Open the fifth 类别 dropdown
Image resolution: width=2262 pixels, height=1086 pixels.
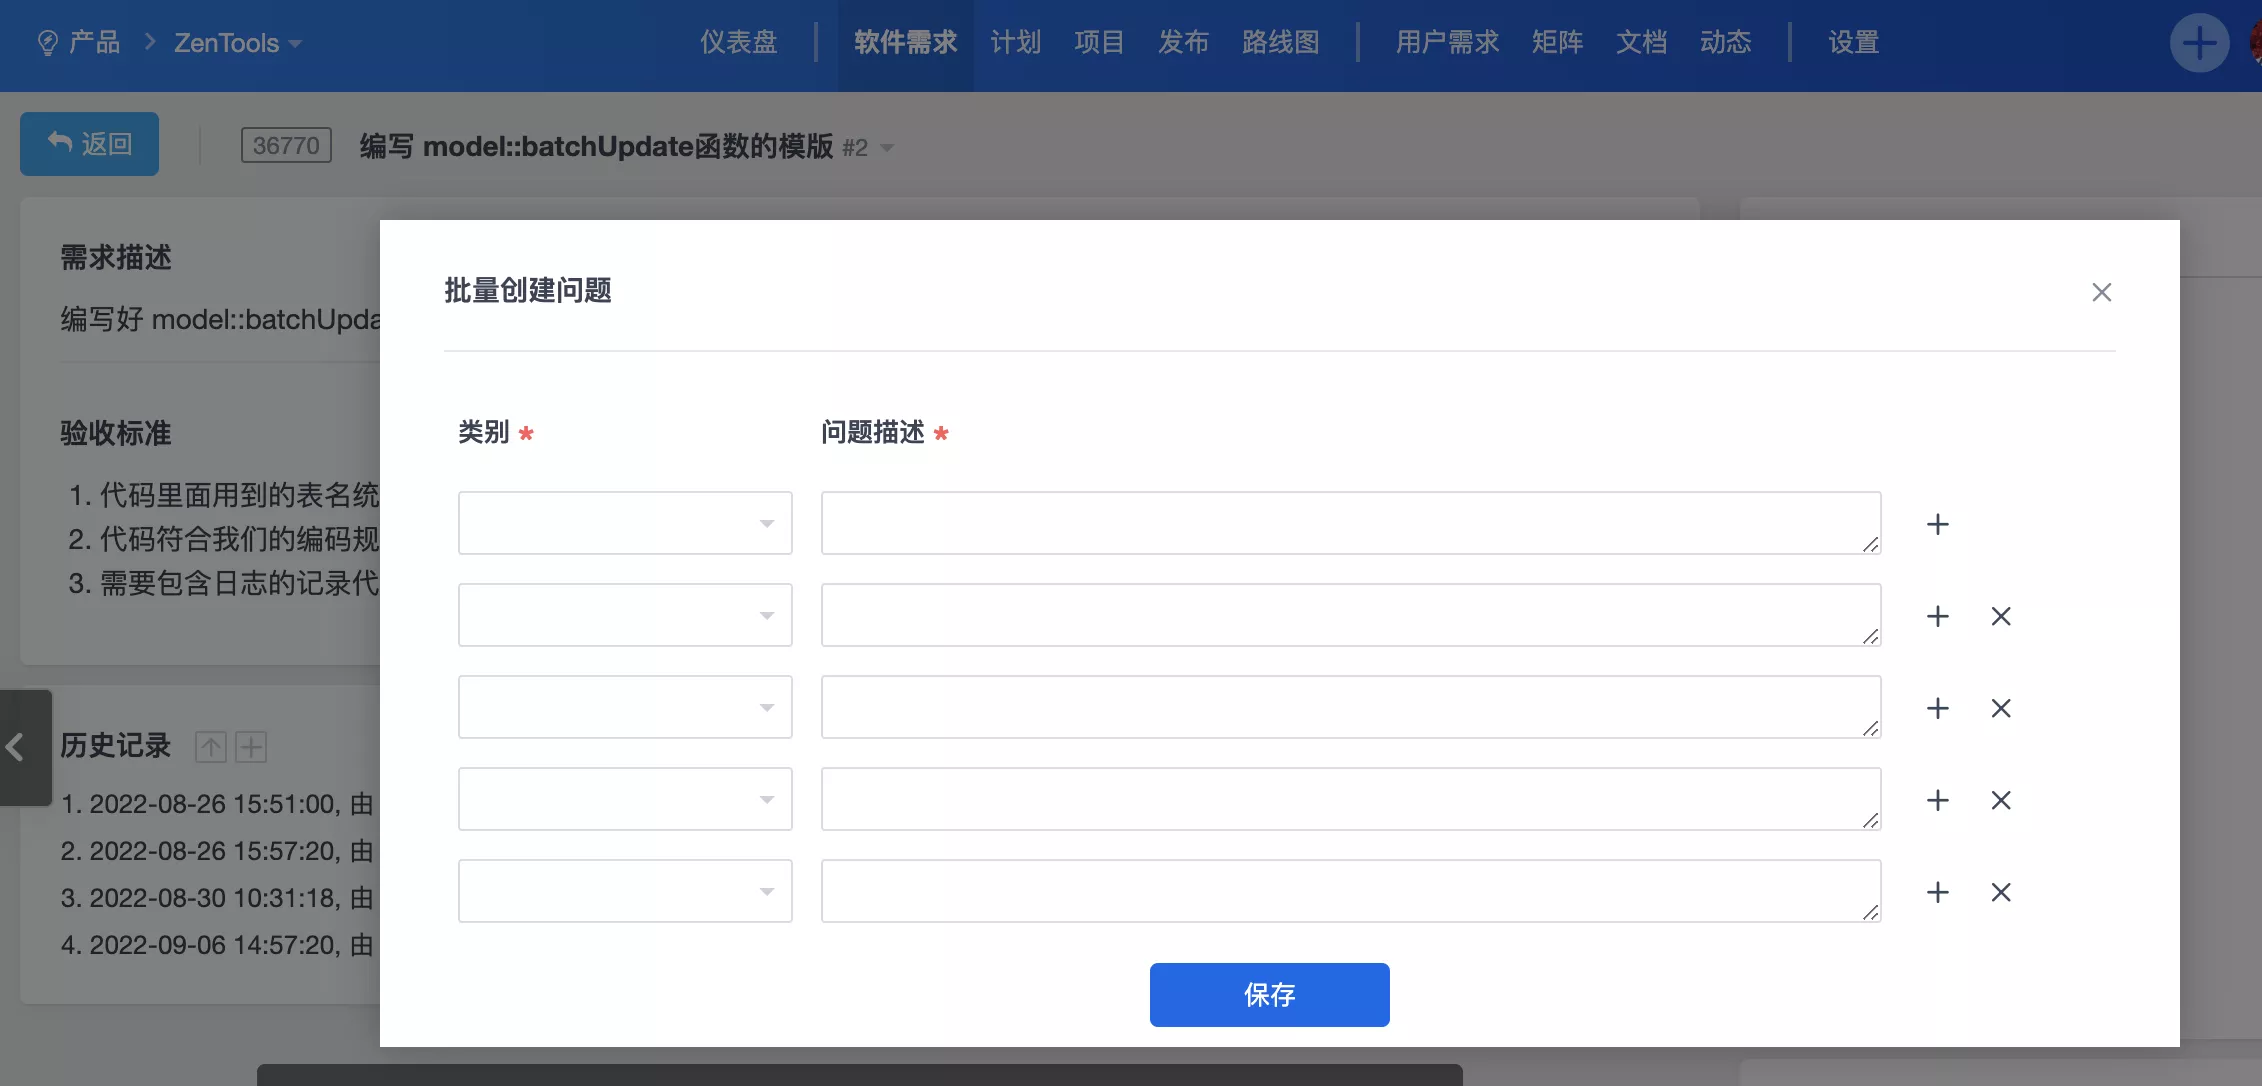pos(625,891)
